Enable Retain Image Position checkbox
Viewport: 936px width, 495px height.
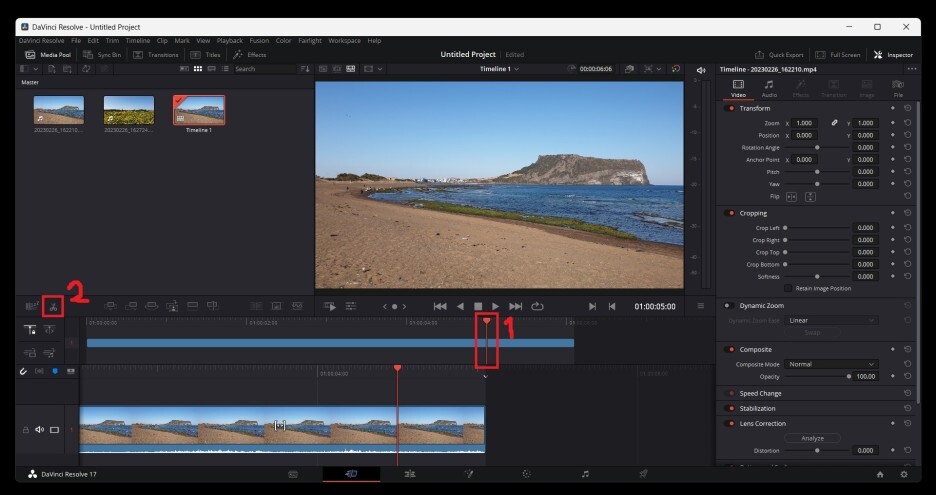click(788, 288)
